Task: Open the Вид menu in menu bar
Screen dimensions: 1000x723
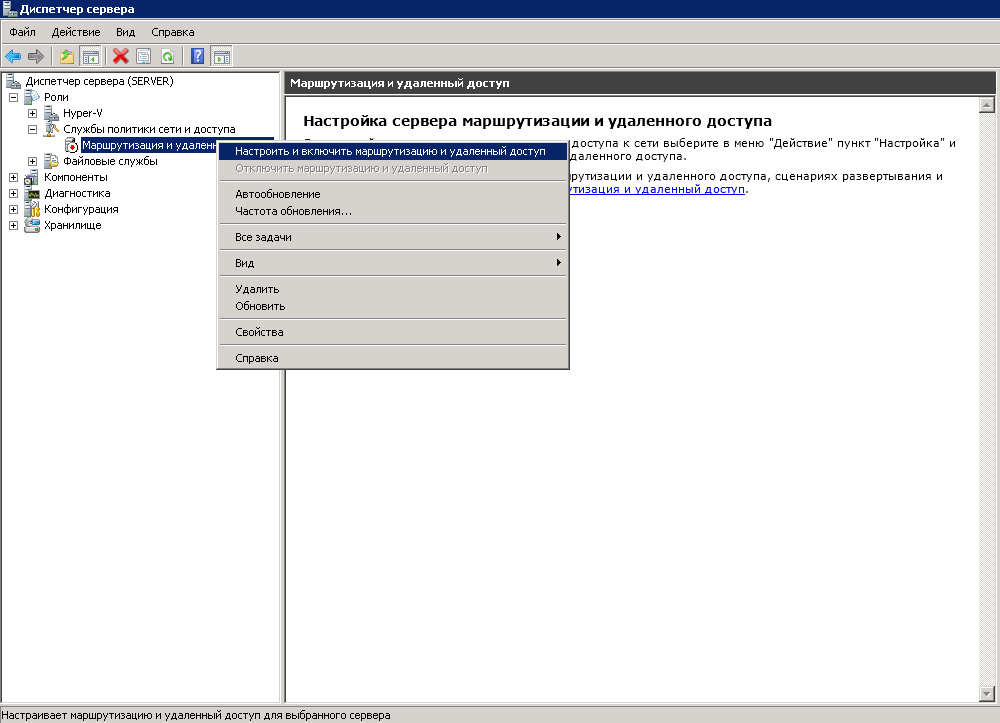Action: tap(126, 32)
